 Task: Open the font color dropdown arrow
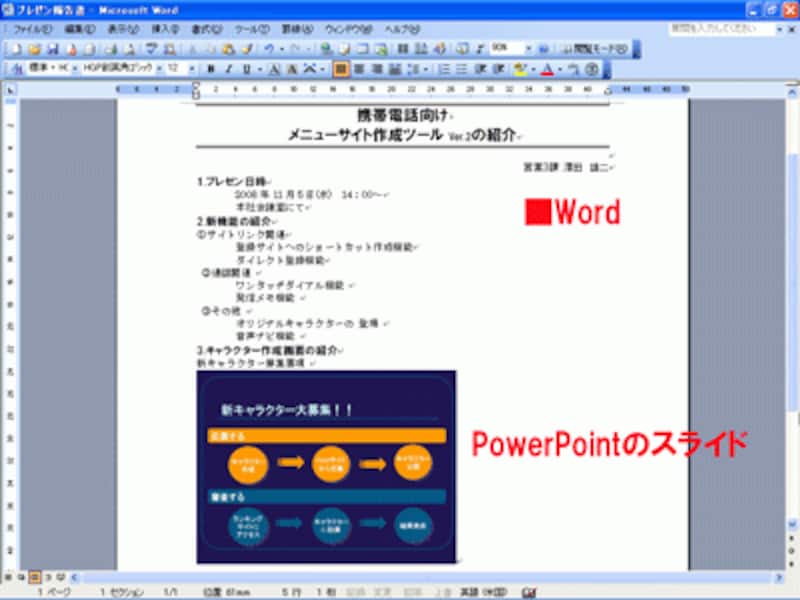coord(560,69)
